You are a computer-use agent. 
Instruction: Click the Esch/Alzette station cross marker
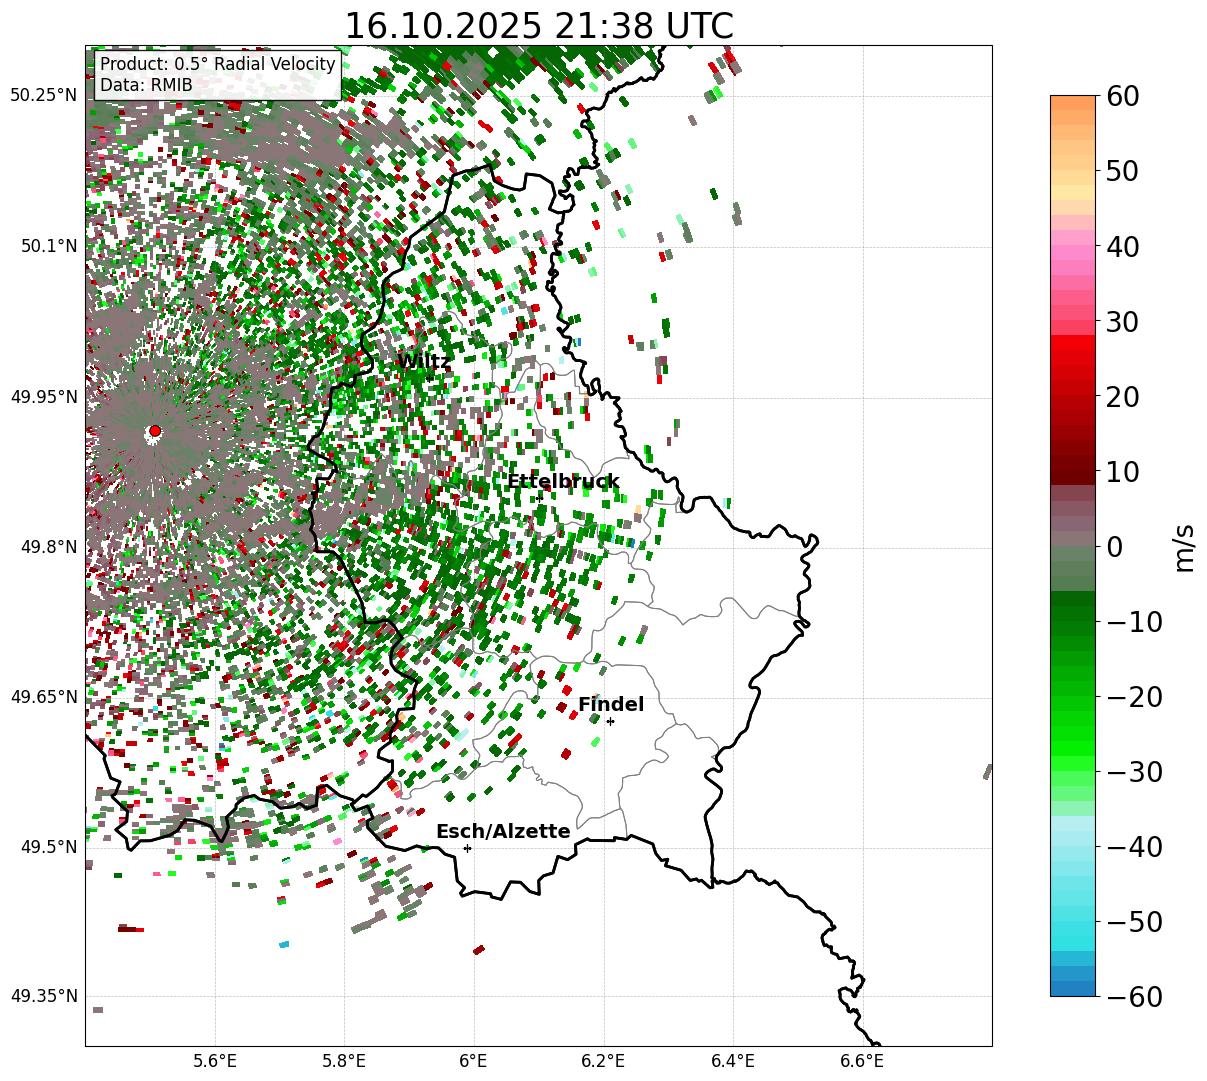467,848
